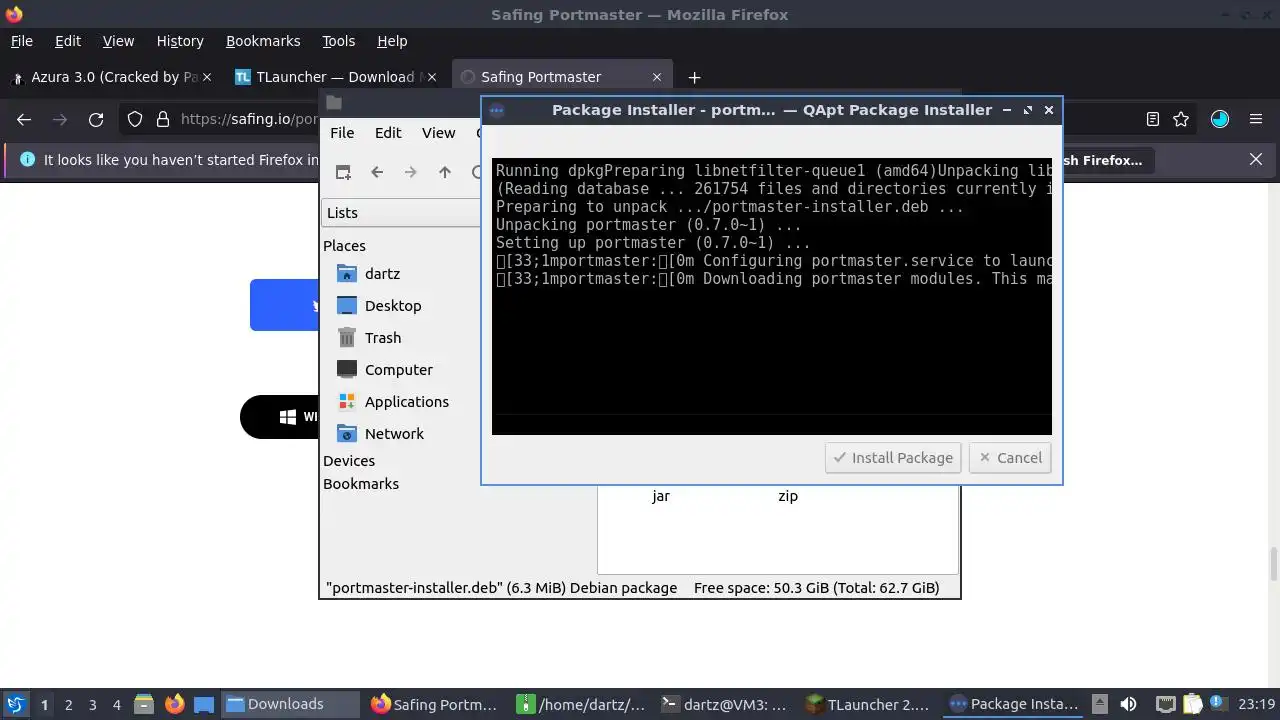Click Firefox forward navigation arrow
This screenshot has width=1280, height=720.
click(60, 119)
